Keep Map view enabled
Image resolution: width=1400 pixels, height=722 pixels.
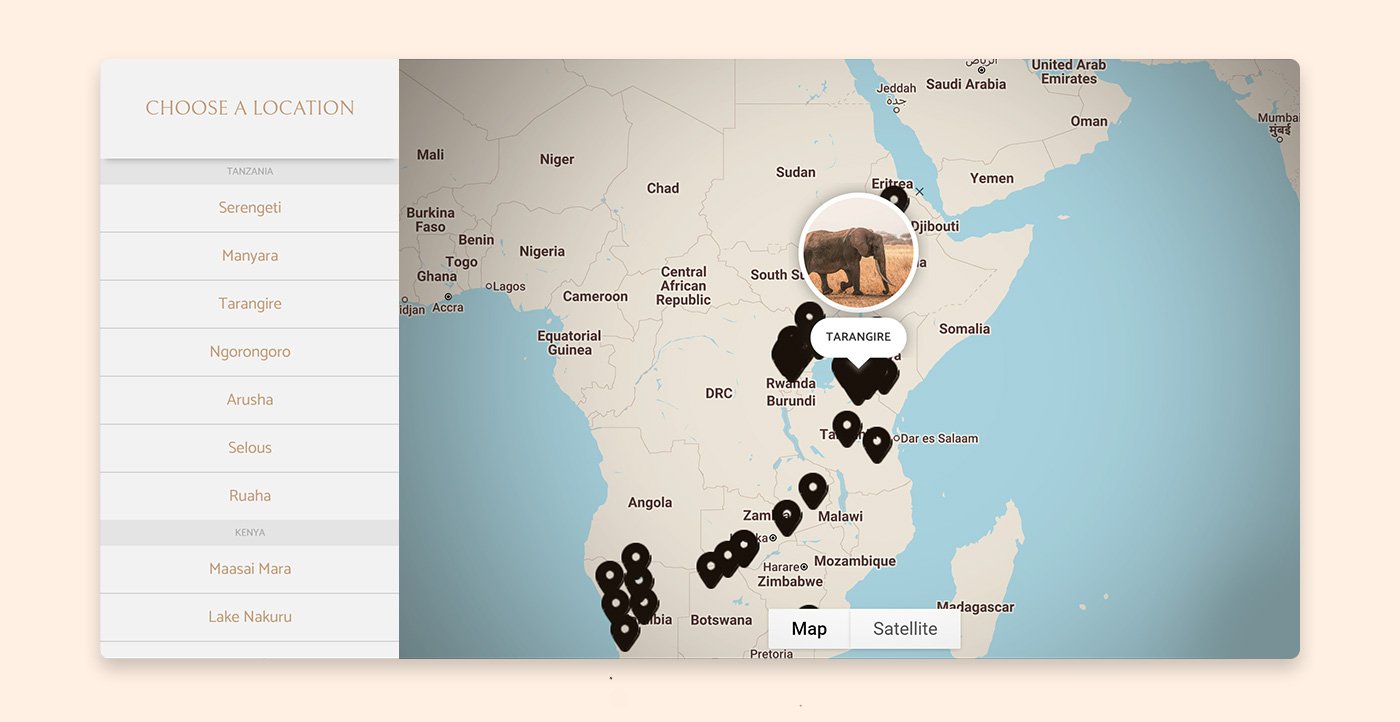tap(808, 628)
